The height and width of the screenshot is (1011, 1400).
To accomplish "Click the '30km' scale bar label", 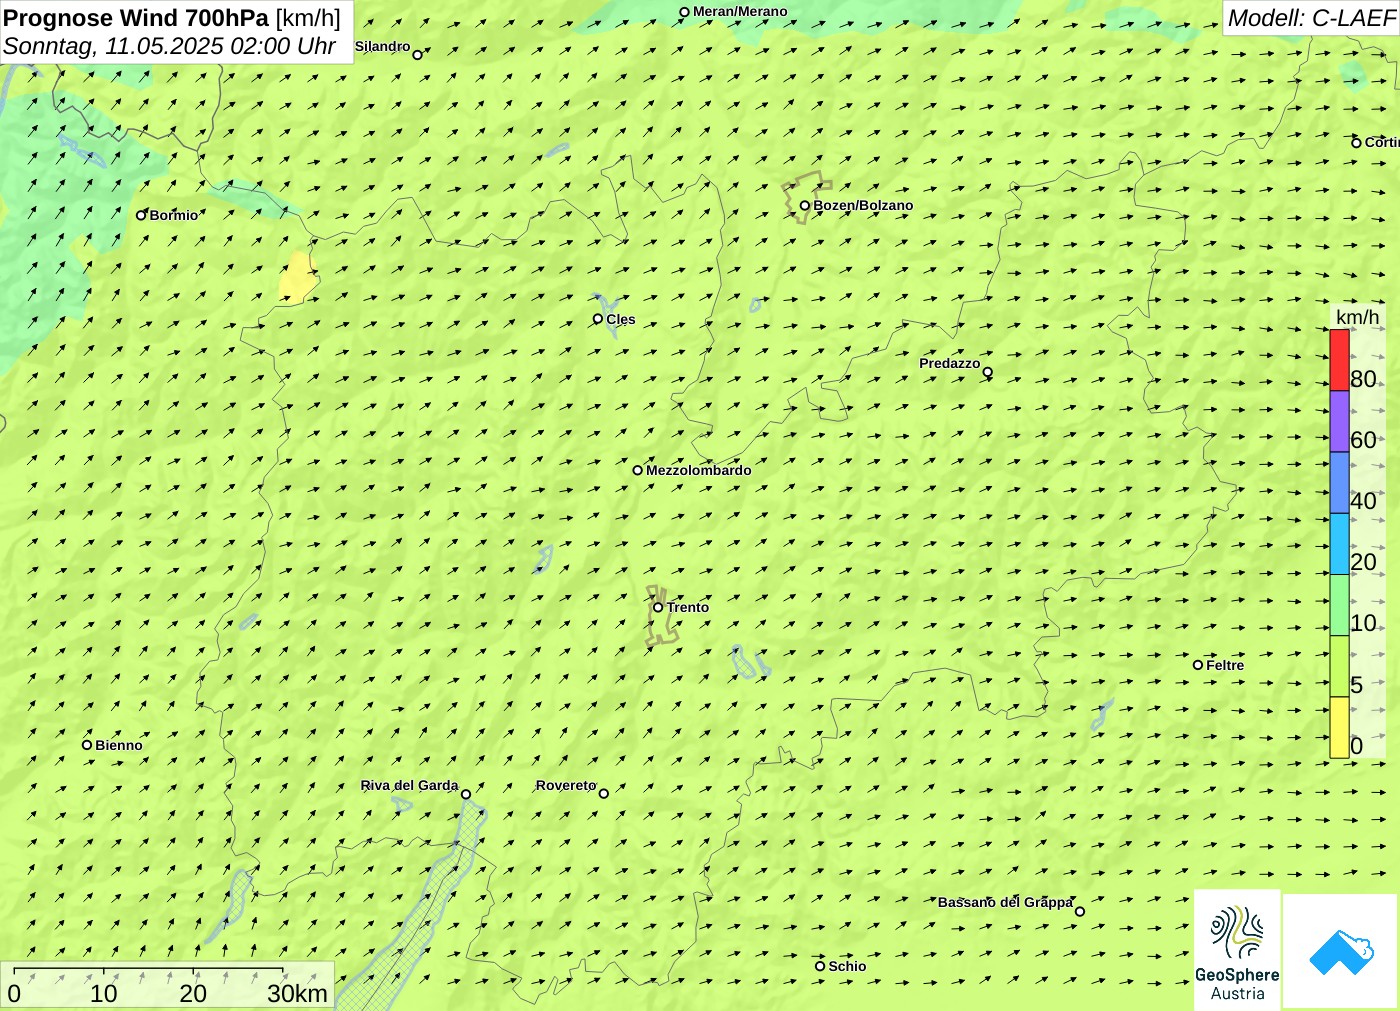I will click(x=297, y=994).
